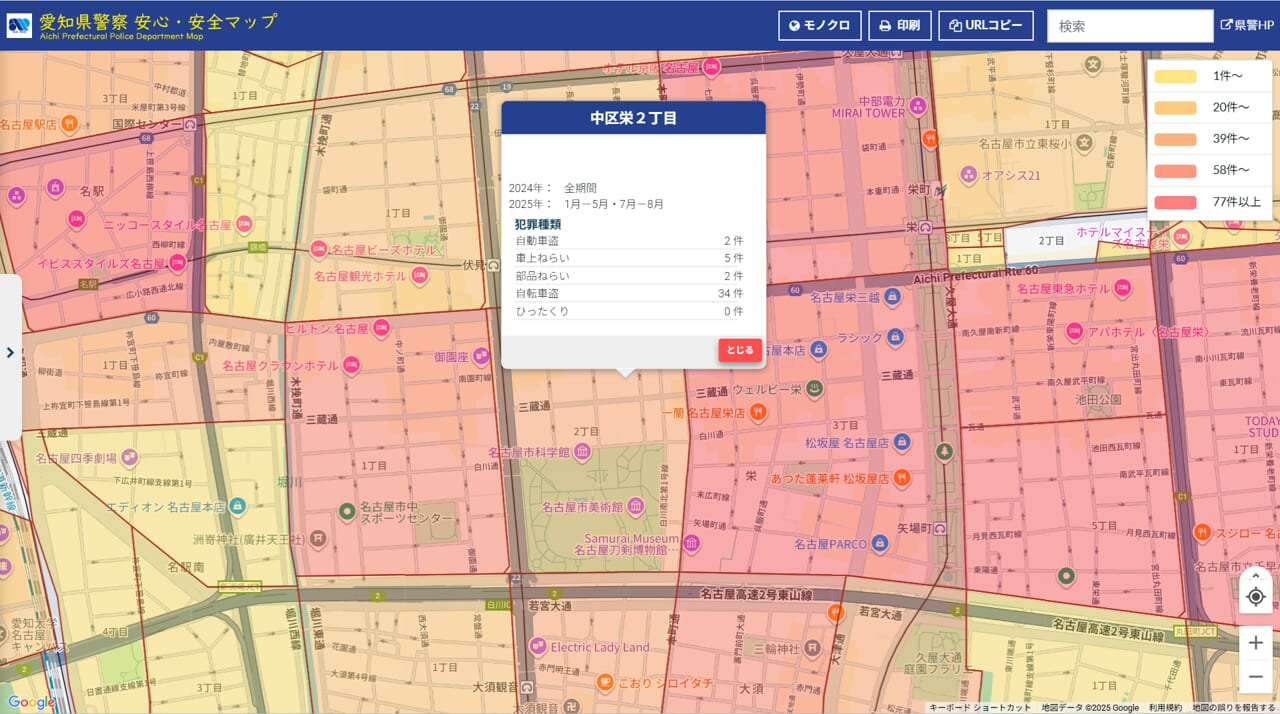Zoom out using the minus button
This screenshot has width=1280, height=714.
[x=1256, y=677]
